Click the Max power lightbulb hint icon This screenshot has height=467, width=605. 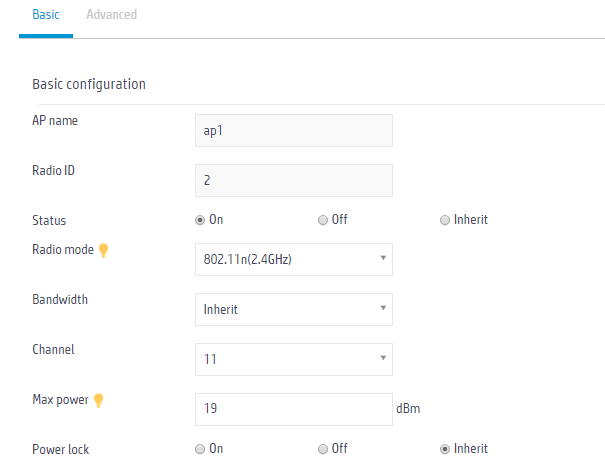pos(99,400)
